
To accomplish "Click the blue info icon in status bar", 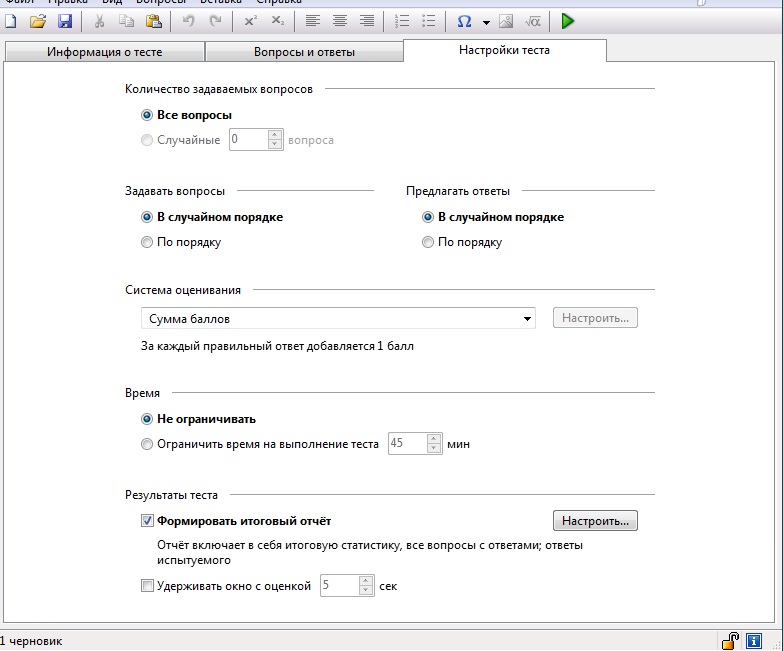I will click(755, 640).
